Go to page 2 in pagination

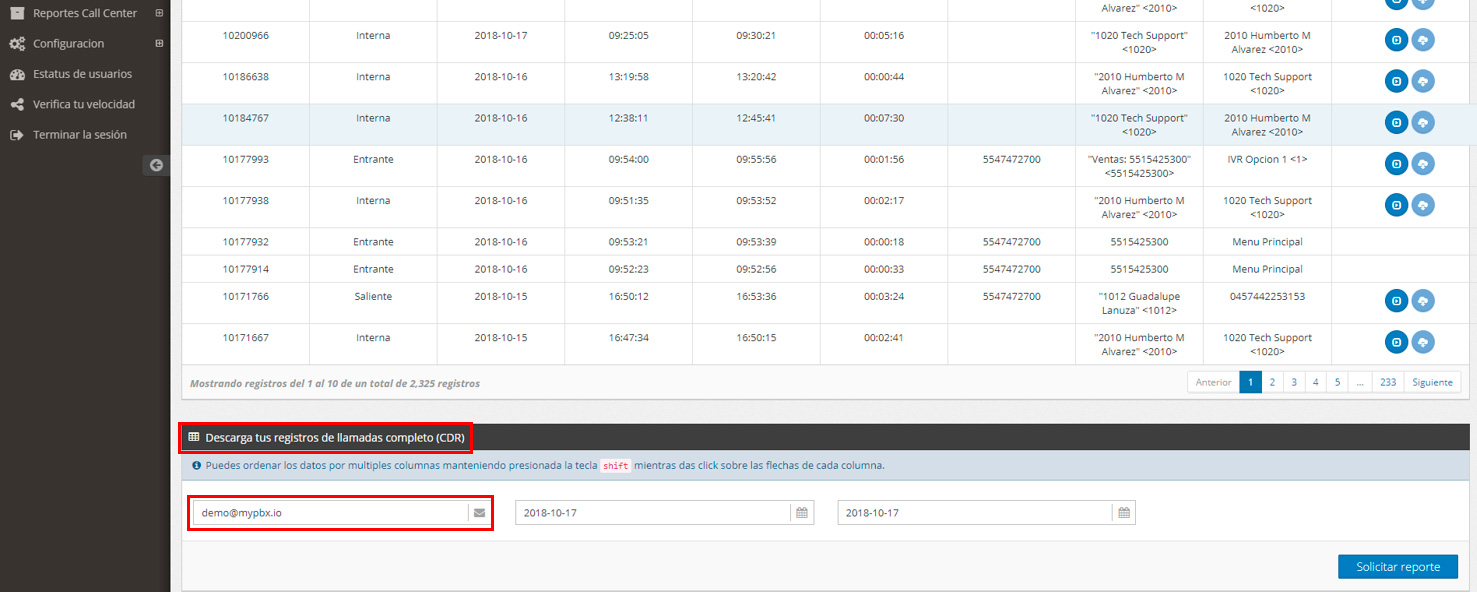(x=1272, y=382)
